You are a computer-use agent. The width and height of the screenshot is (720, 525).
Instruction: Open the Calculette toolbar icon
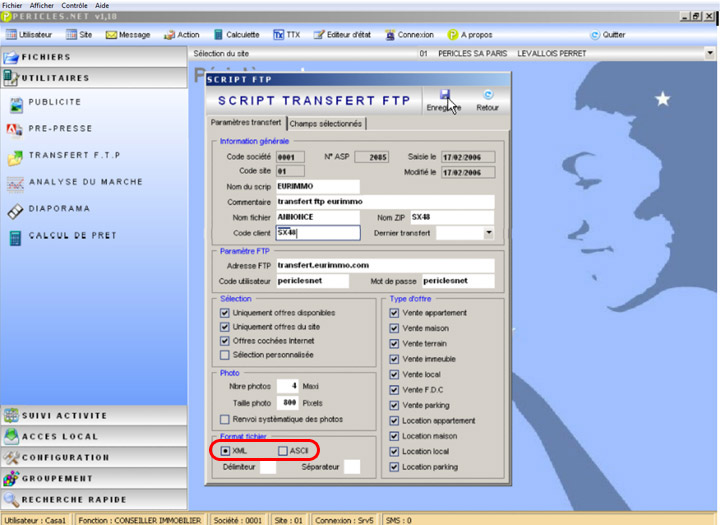236,34
